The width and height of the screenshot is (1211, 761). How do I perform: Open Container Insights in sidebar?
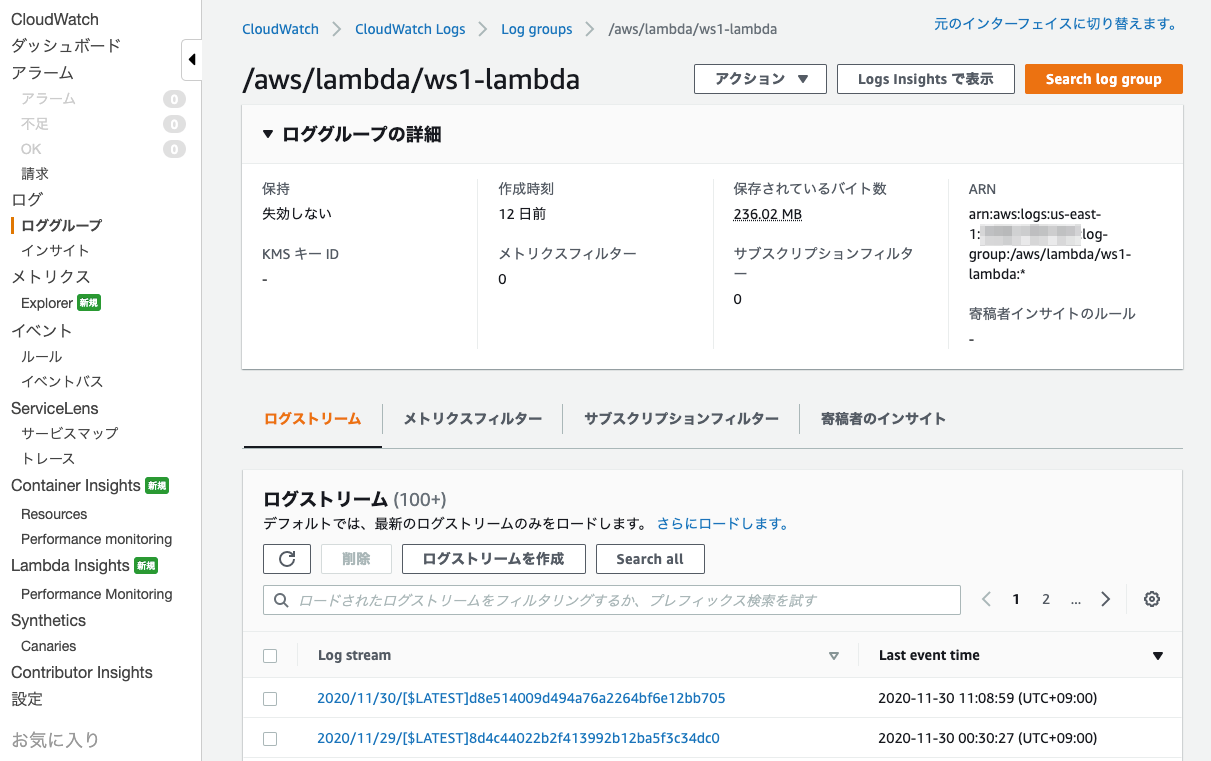click(76, 486)
